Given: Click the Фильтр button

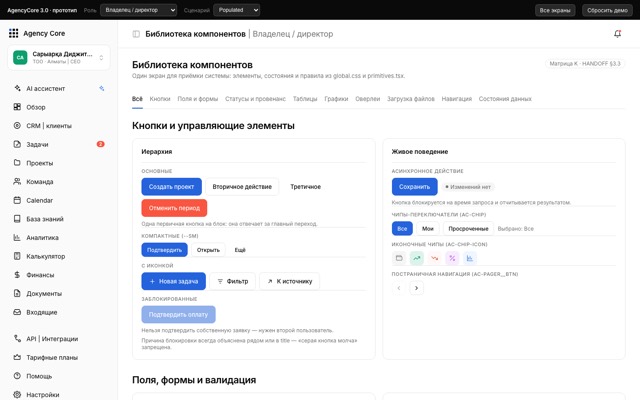Looking at the screenshot, I should [x=233, y=281].
